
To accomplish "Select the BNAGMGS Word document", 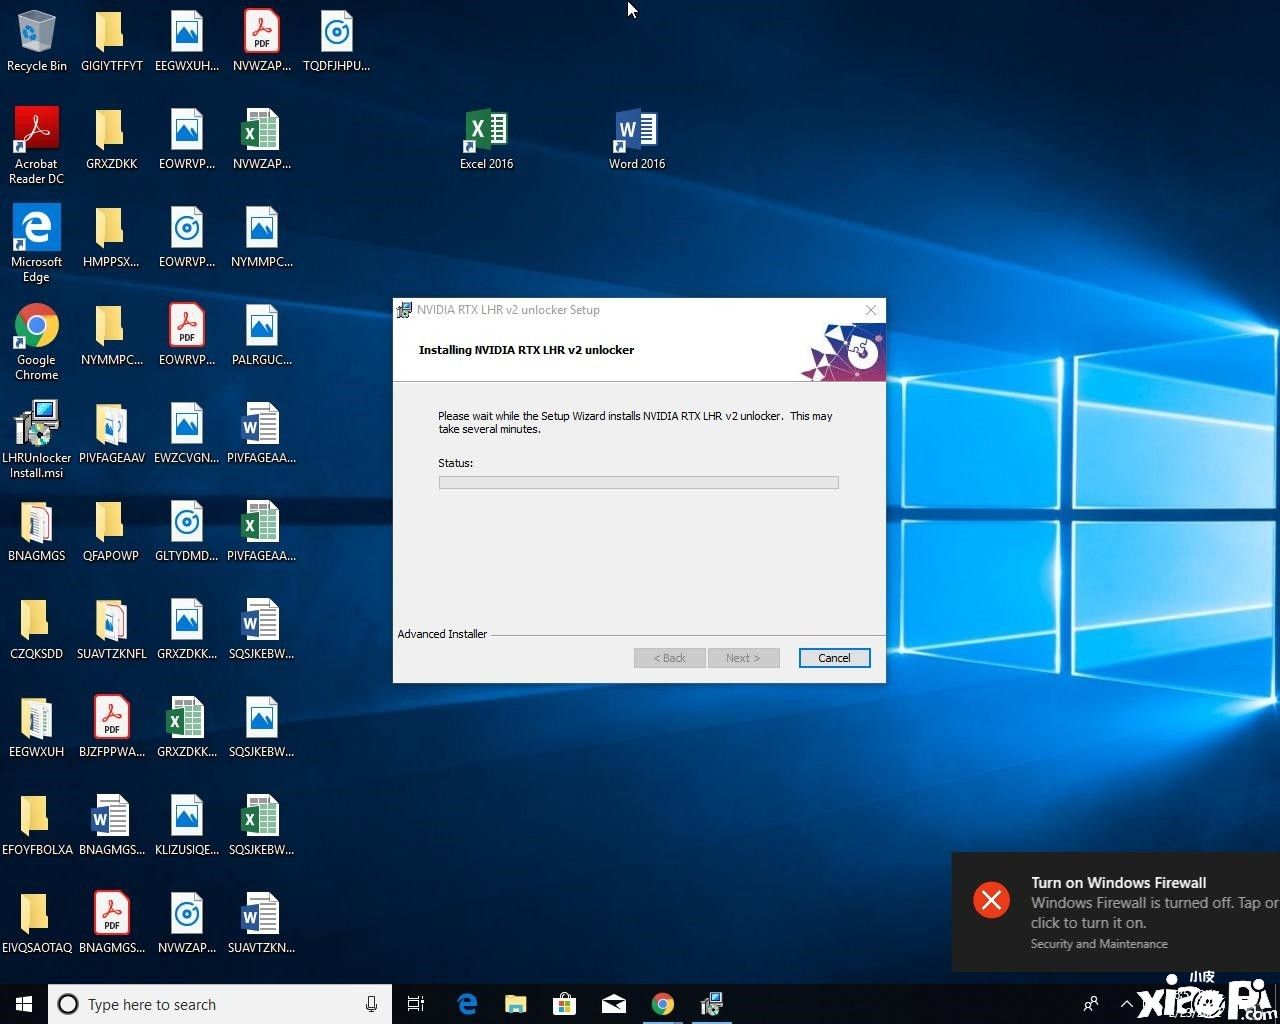I will point(112,825).
